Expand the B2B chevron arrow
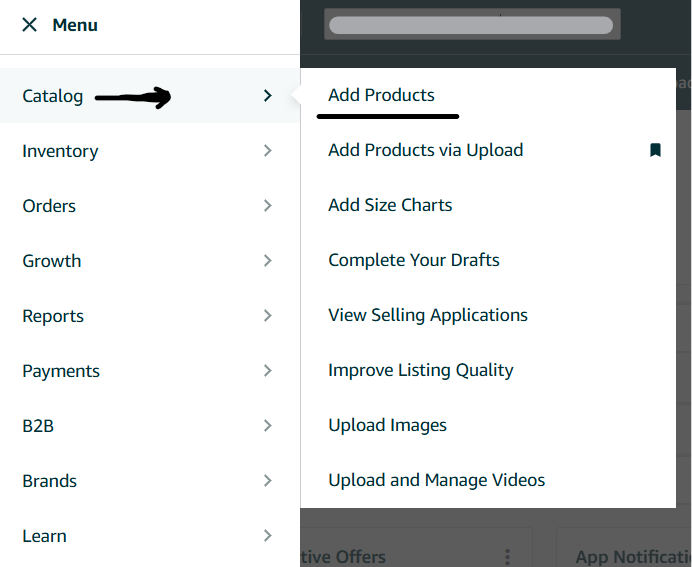This screenshot has height=567, width=692. click(267, 426)
